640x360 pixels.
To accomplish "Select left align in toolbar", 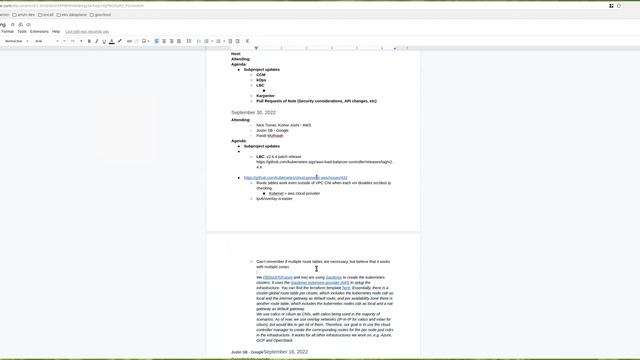I will [x=157, y=41].
